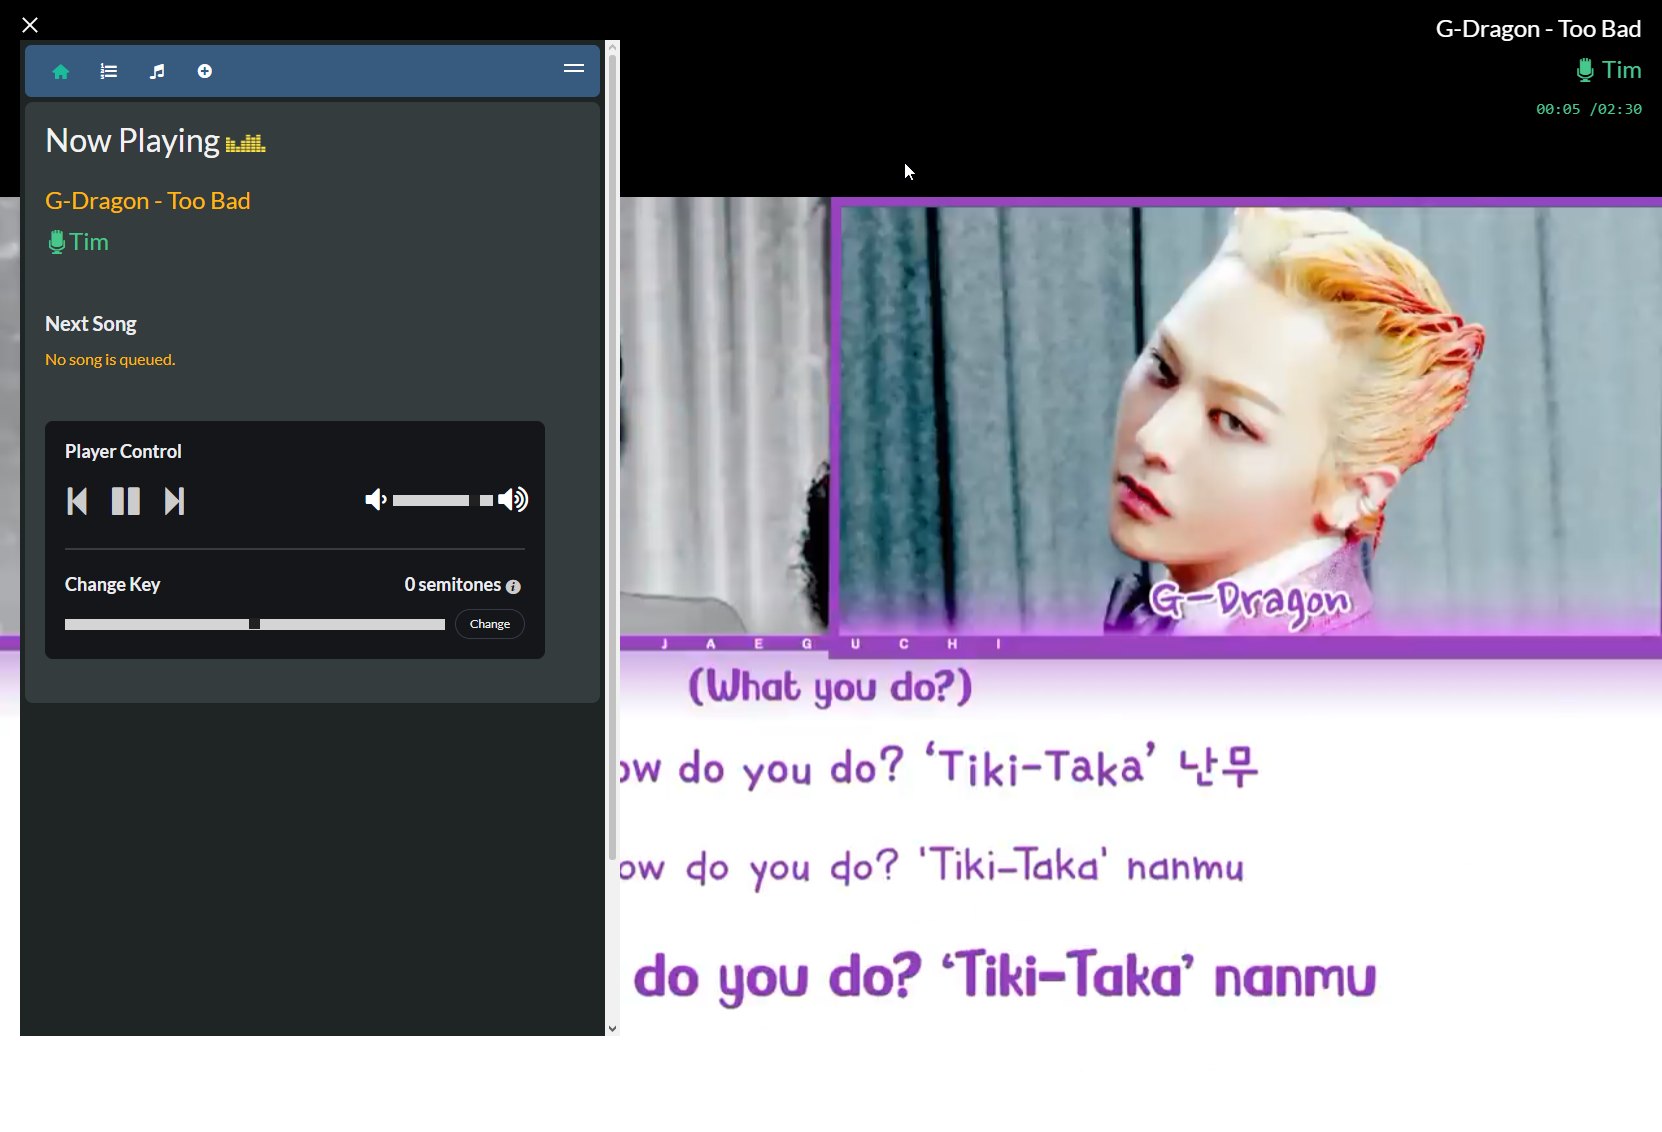
Task: Close the side panel with X
Action: coord(30,25)
